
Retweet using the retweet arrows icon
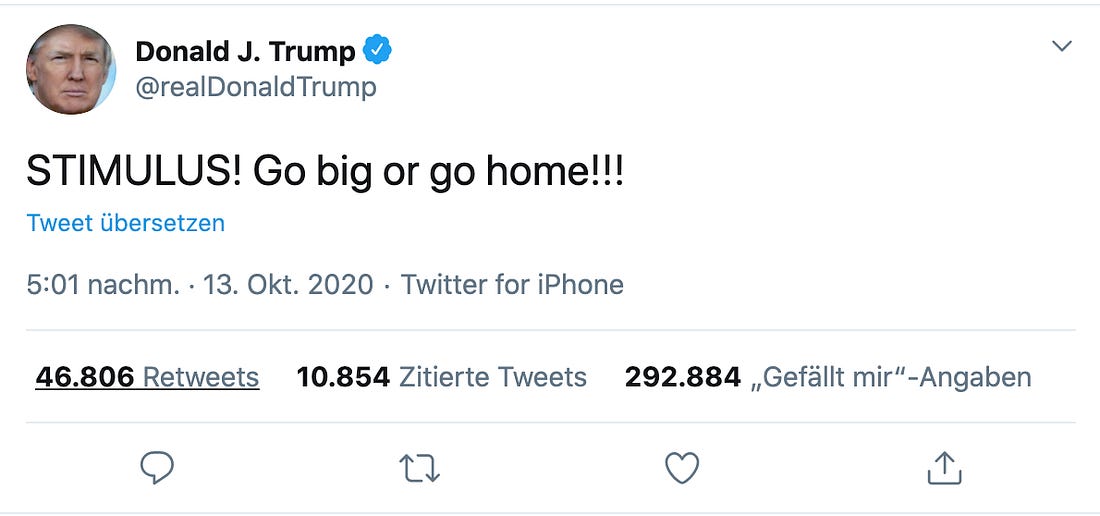pos(420,468)
